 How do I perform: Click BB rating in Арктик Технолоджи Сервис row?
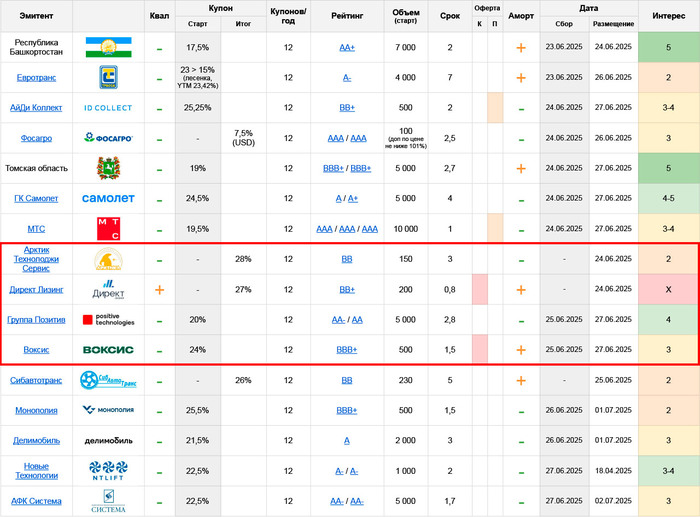(x=347, y=259)
